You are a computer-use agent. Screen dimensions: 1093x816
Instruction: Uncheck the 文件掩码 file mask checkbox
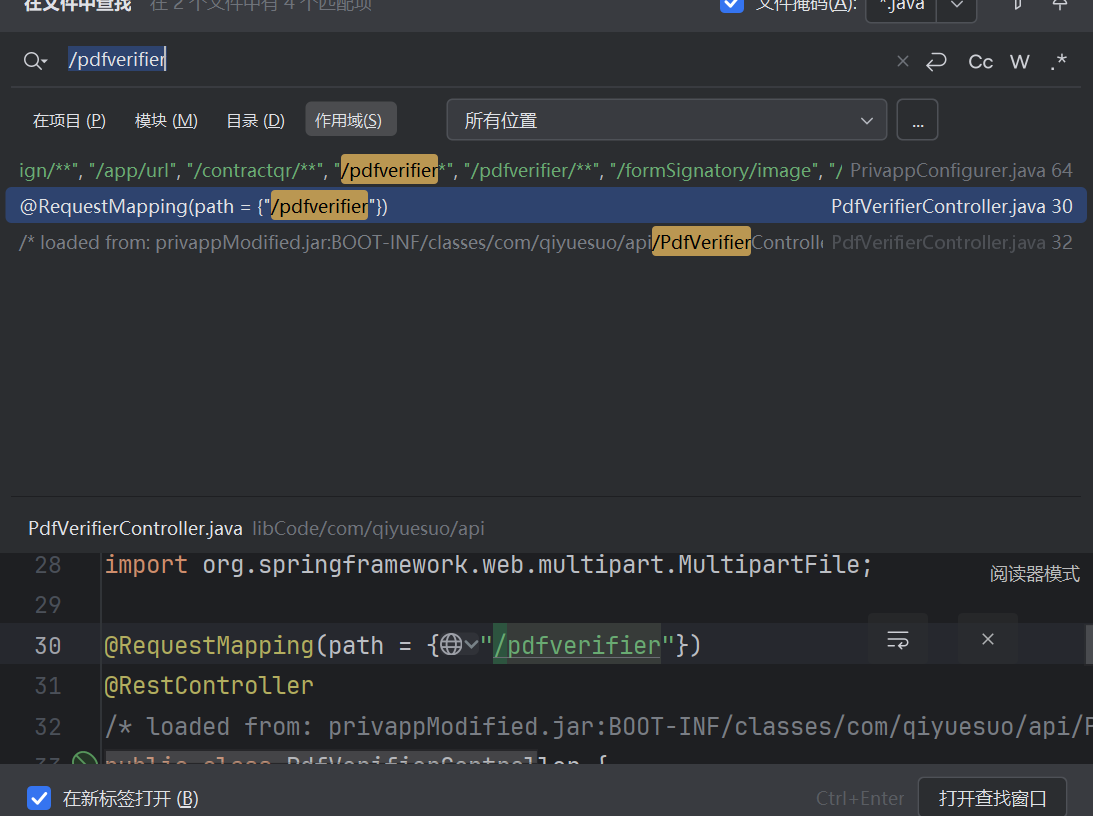[732, 5]
